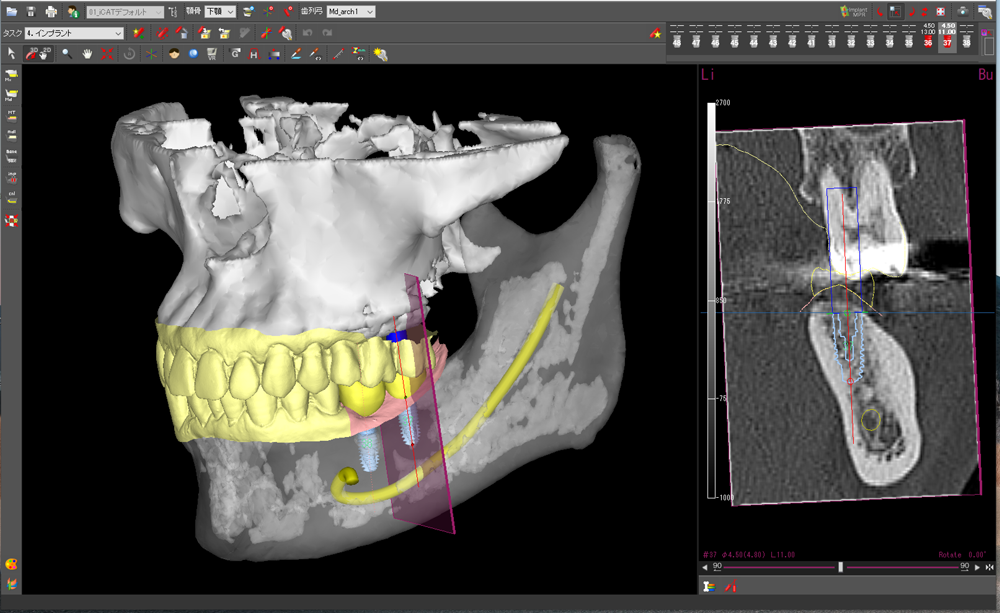Screen dimensions: 1000x613
Task: Click the blue sliders icon beside 顎骨
Action: click(x=173, y=11)
